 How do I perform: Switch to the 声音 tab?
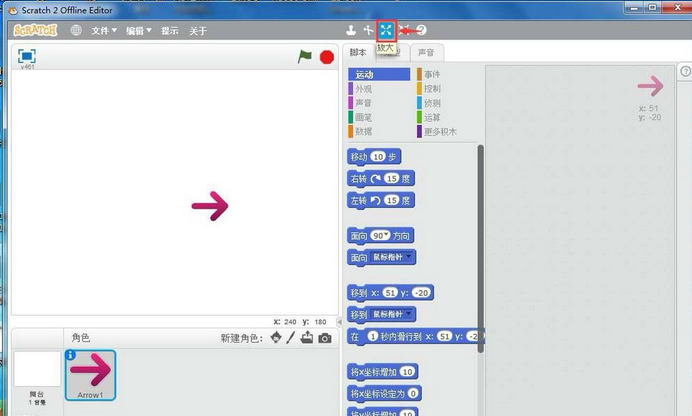[426, 52]
